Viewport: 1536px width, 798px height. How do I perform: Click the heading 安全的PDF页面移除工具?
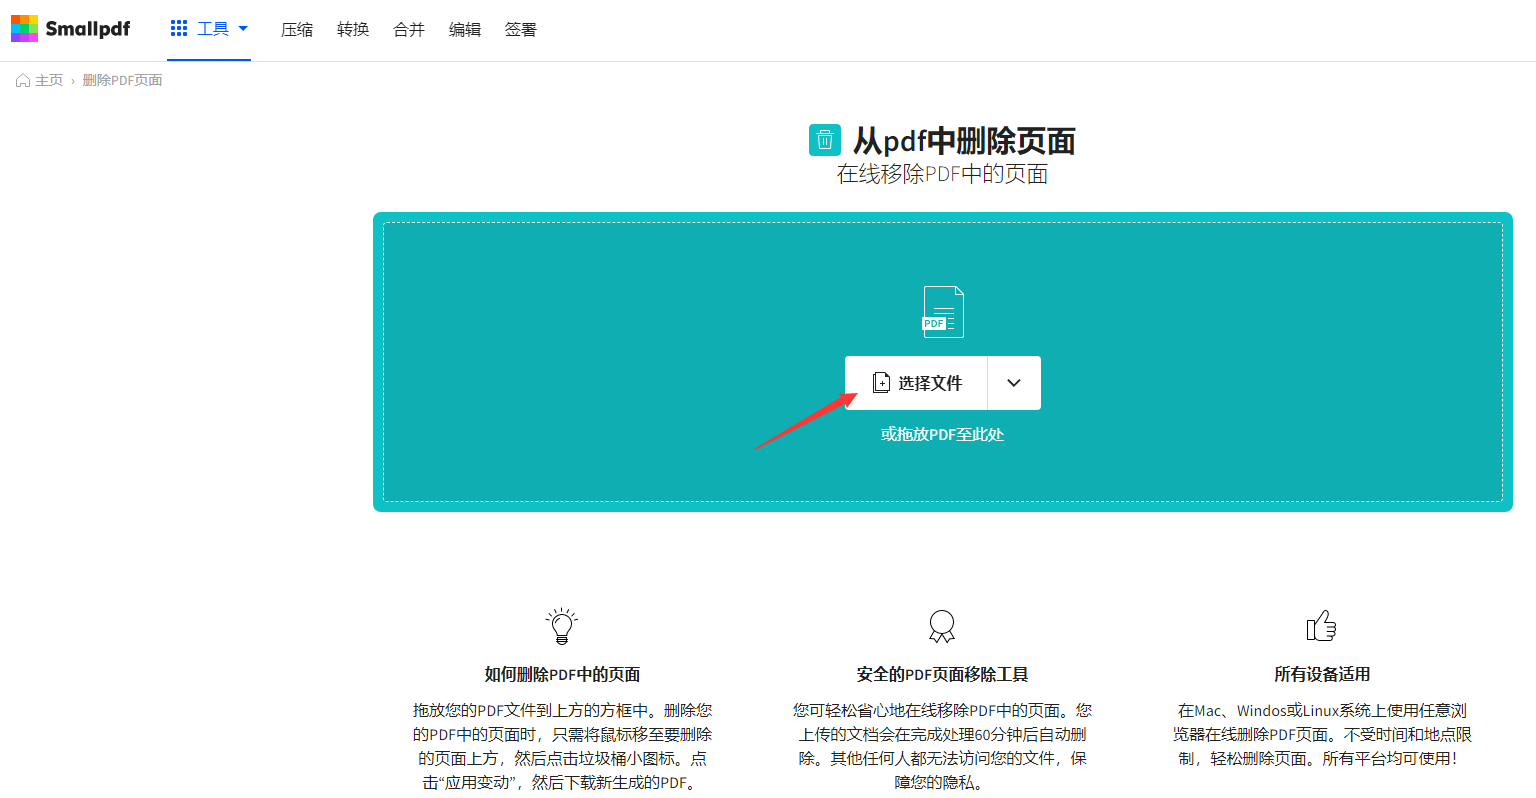click(942, 674)
